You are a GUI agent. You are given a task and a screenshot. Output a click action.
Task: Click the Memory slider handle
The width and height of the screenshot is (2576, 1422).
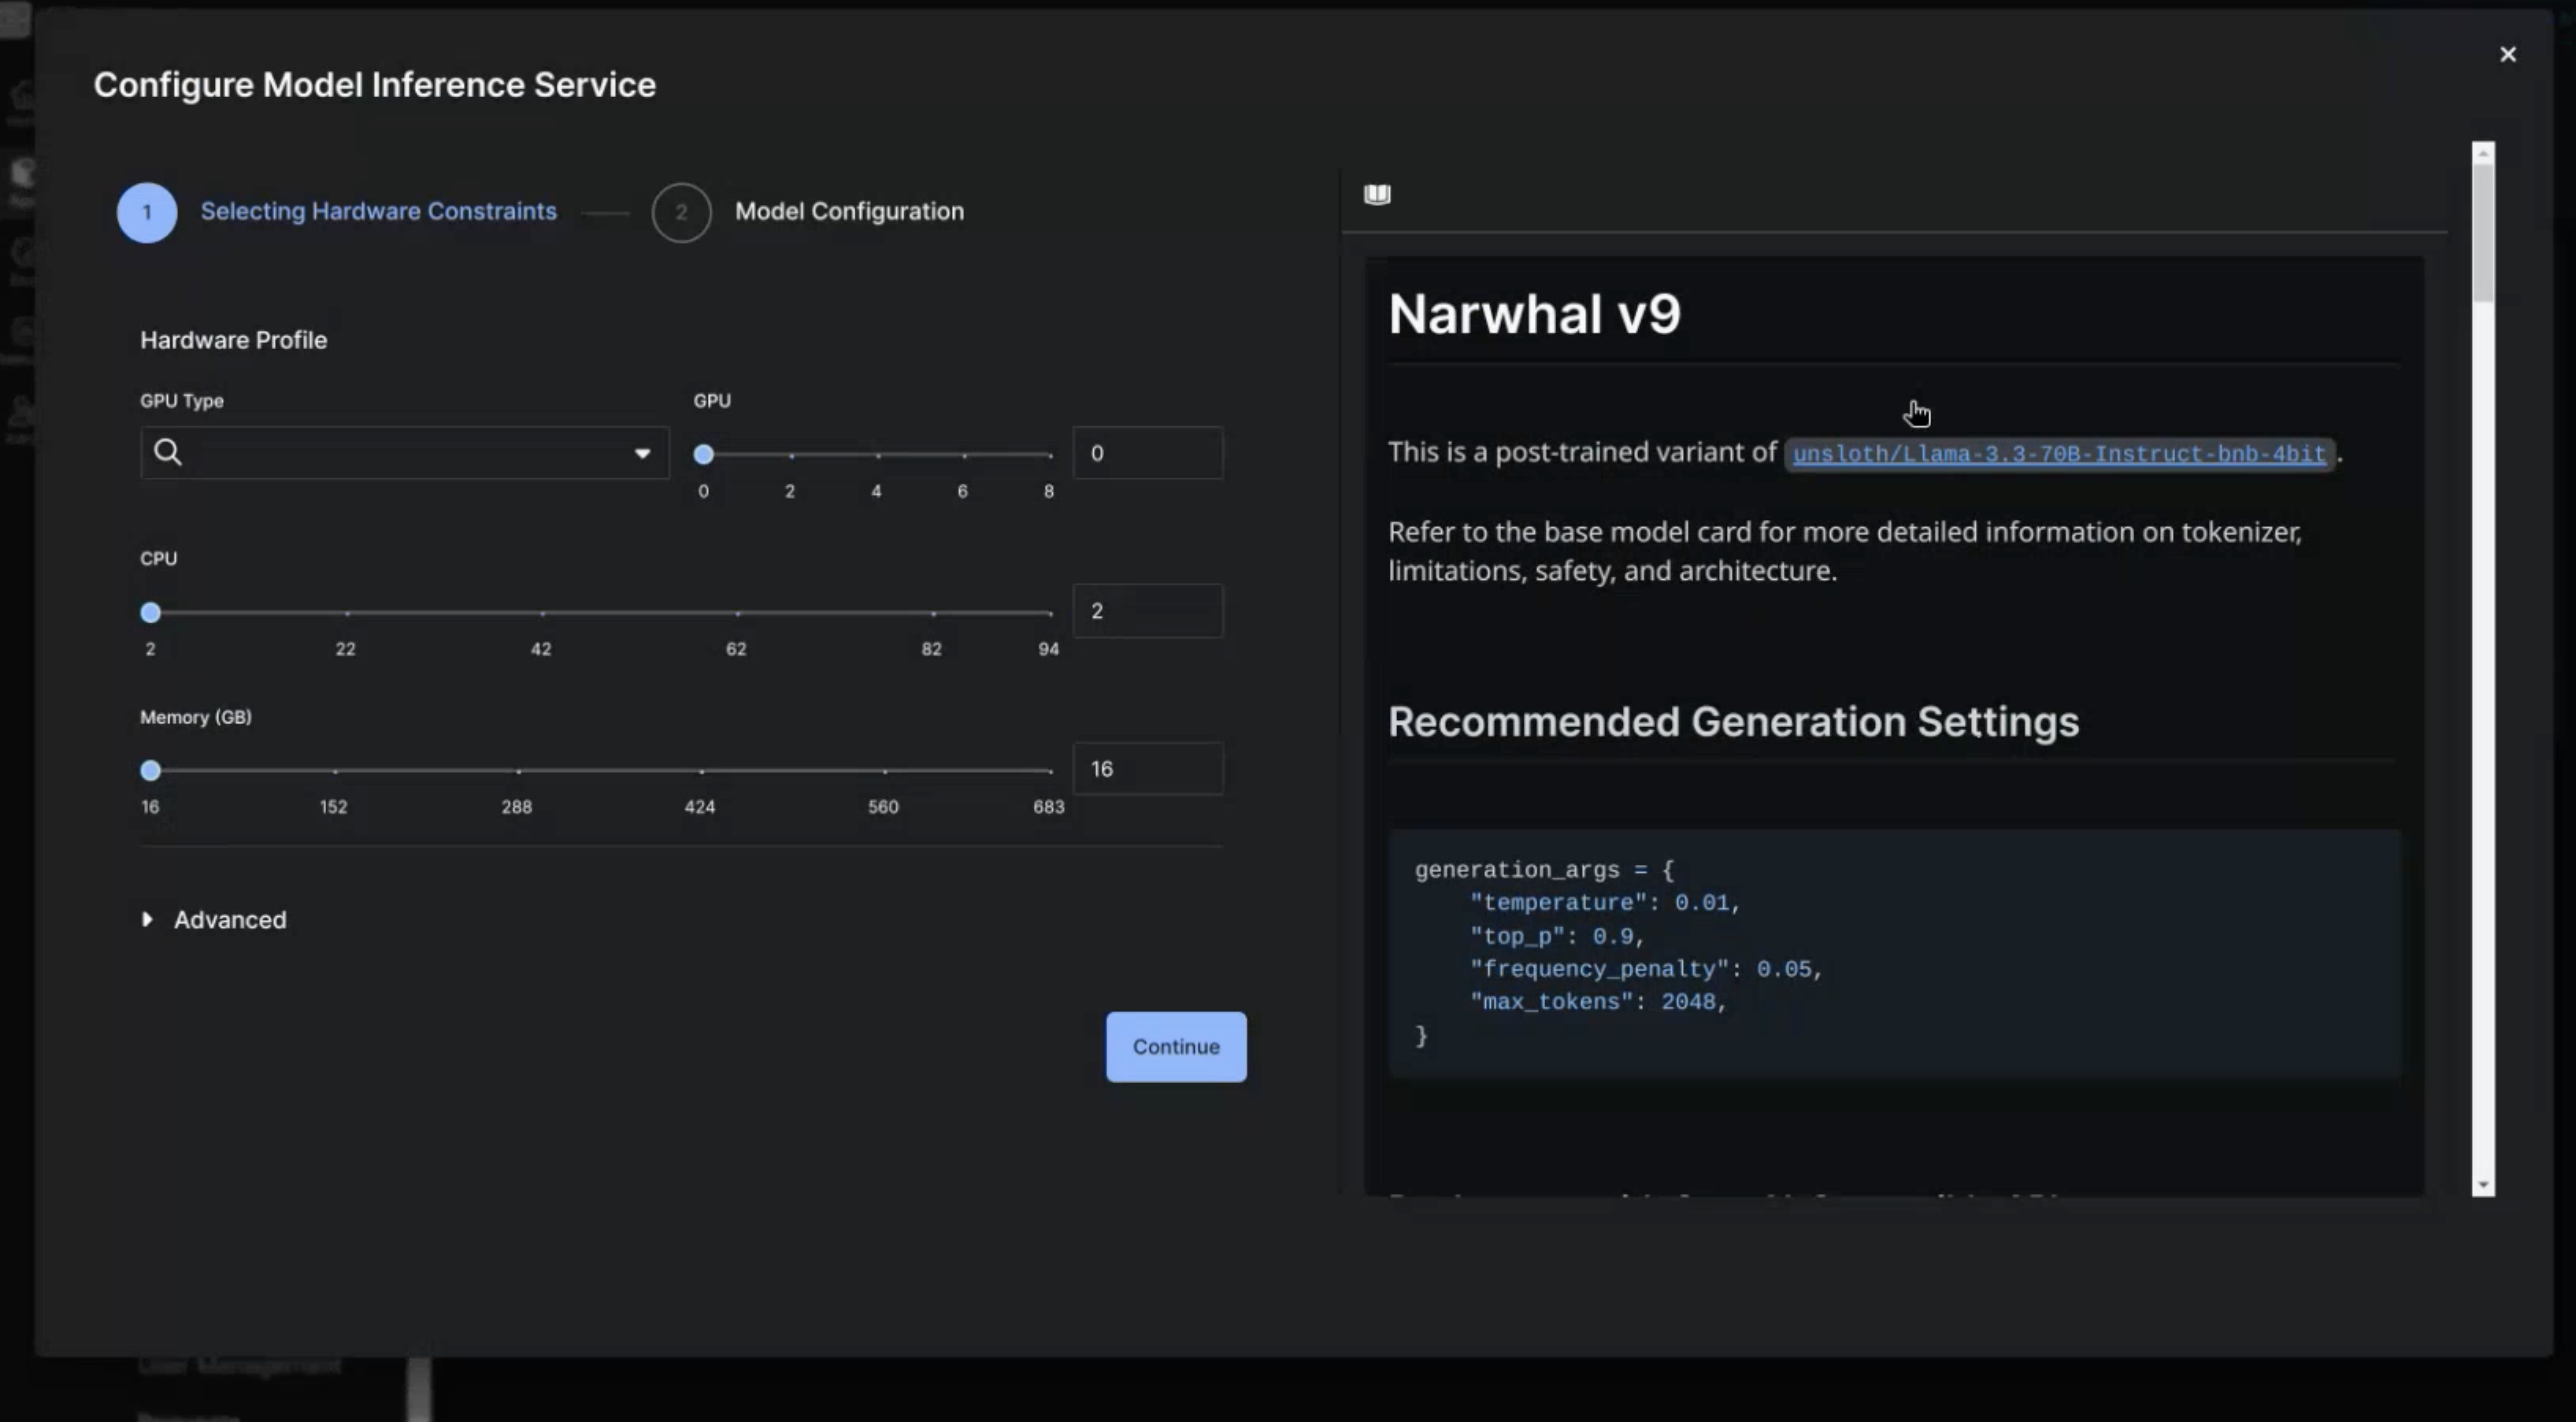pos(151,771)
